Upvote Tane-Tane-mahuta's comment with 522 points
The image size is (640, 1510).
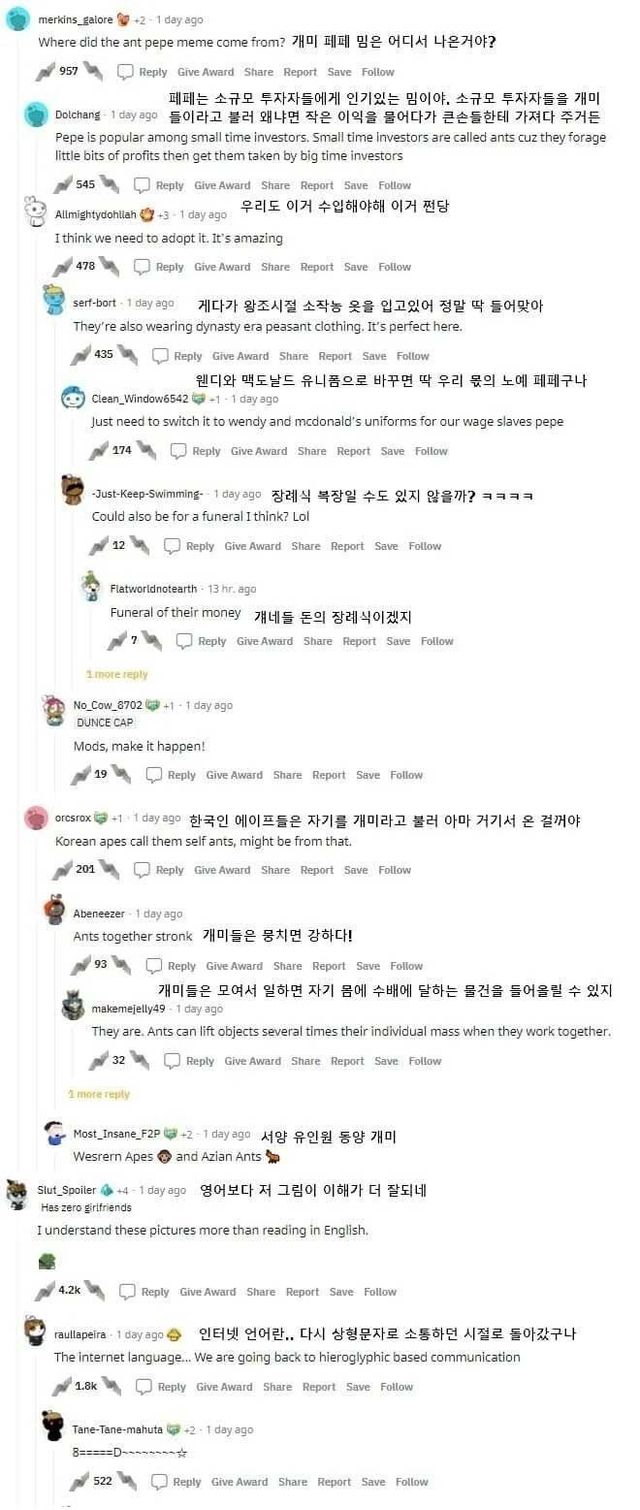click(x=80, y=1481)
